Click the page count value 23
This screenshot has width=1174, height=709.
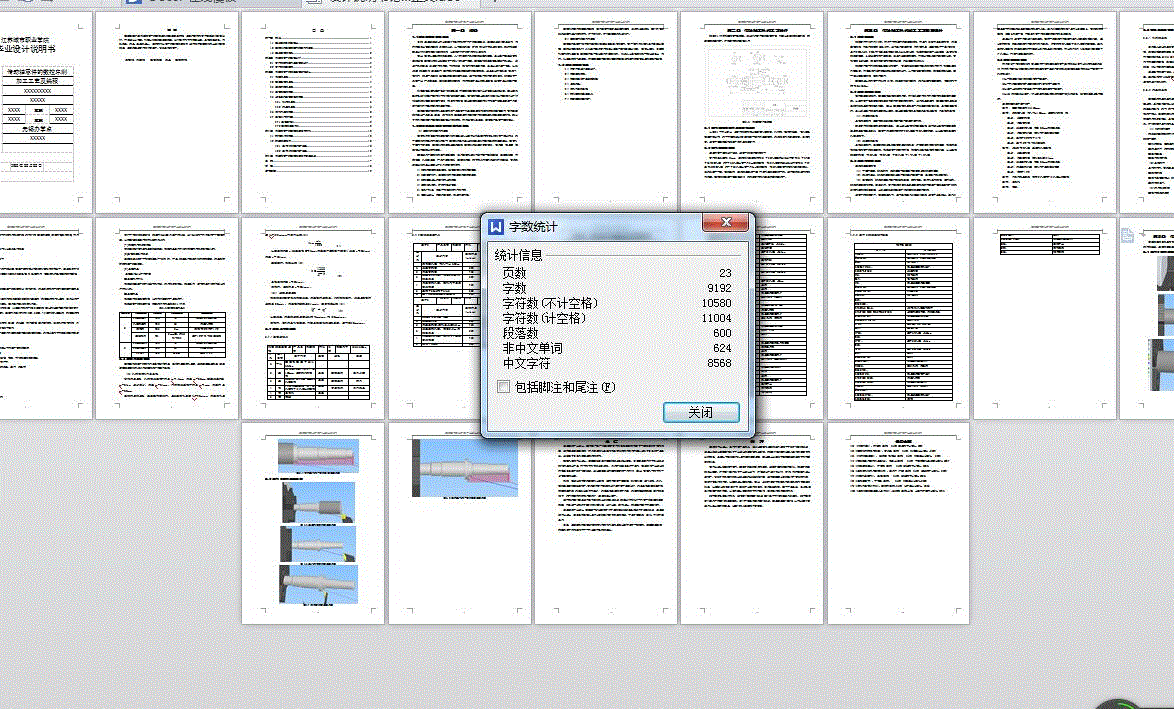[725, 273]
